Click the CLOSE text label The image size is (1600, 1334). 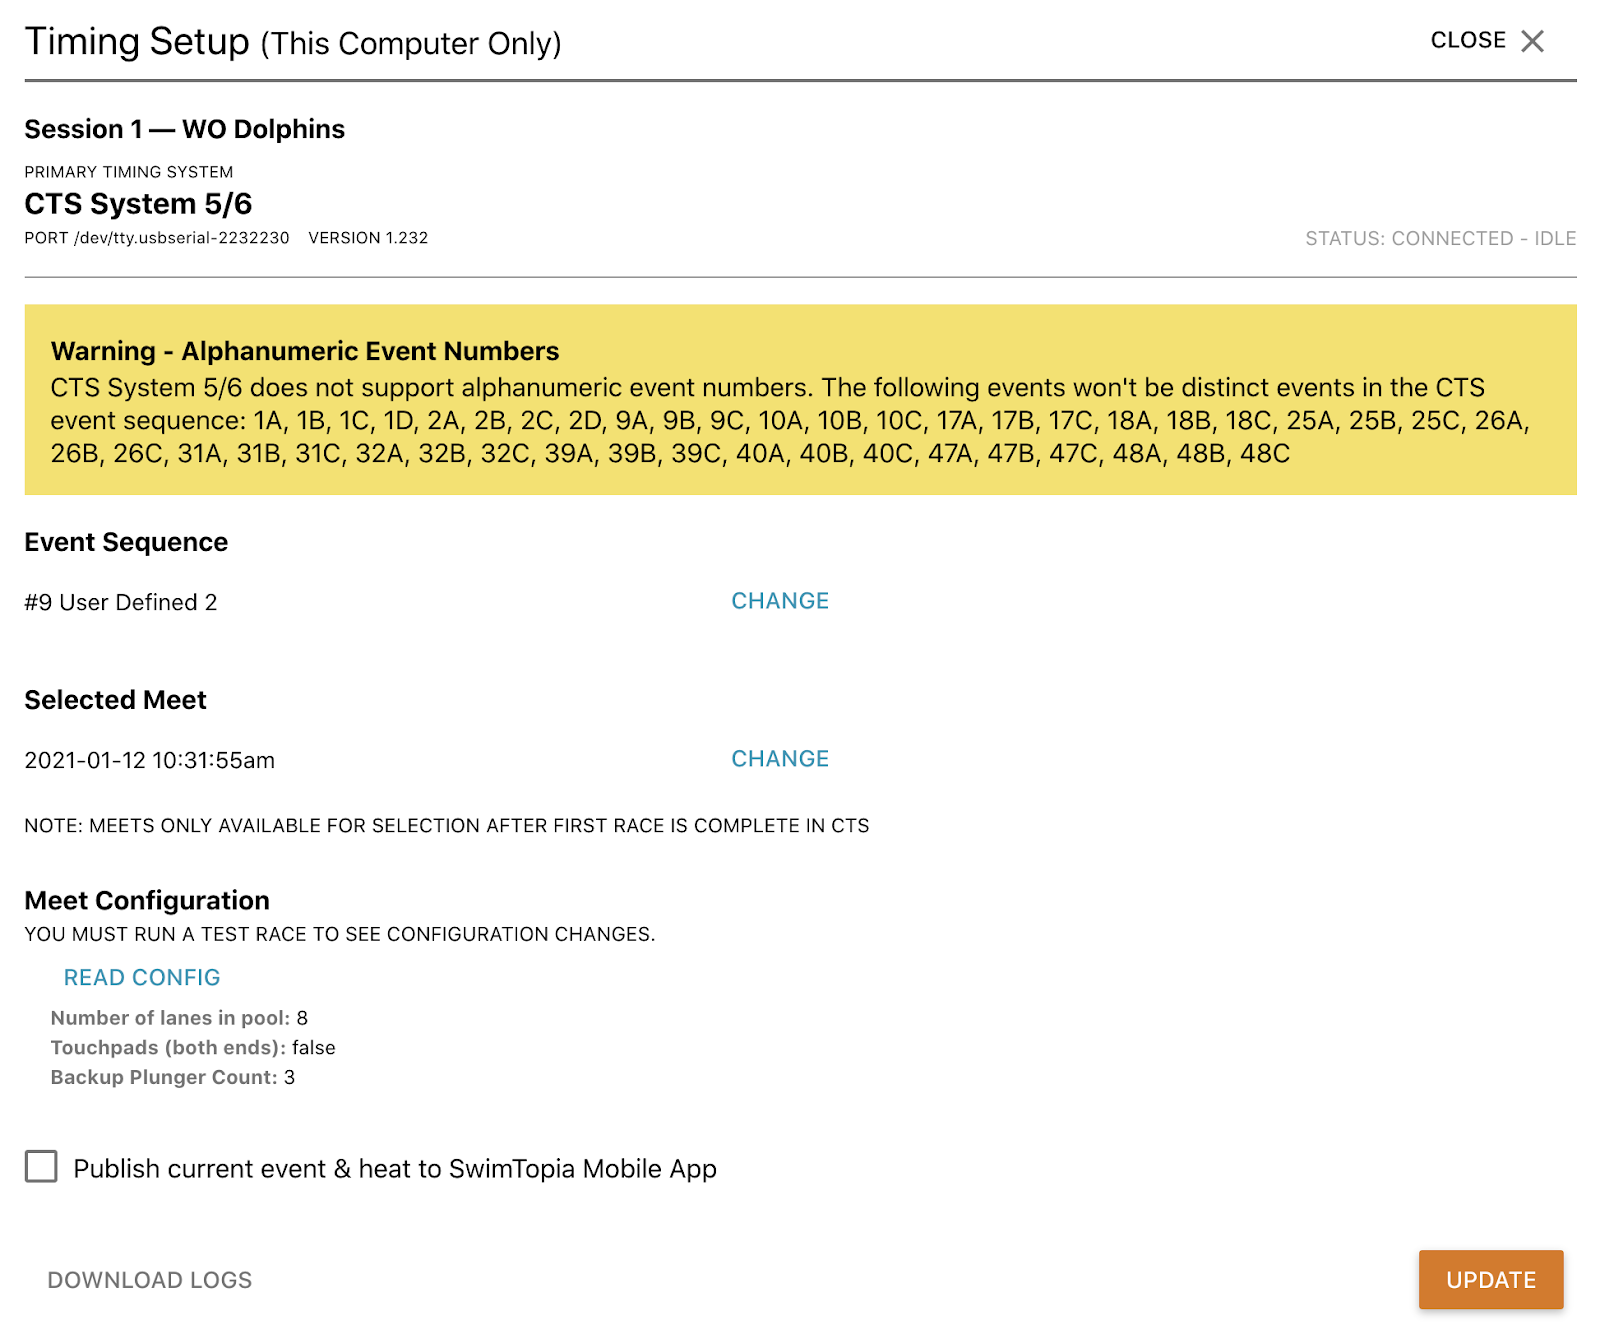1467,41
